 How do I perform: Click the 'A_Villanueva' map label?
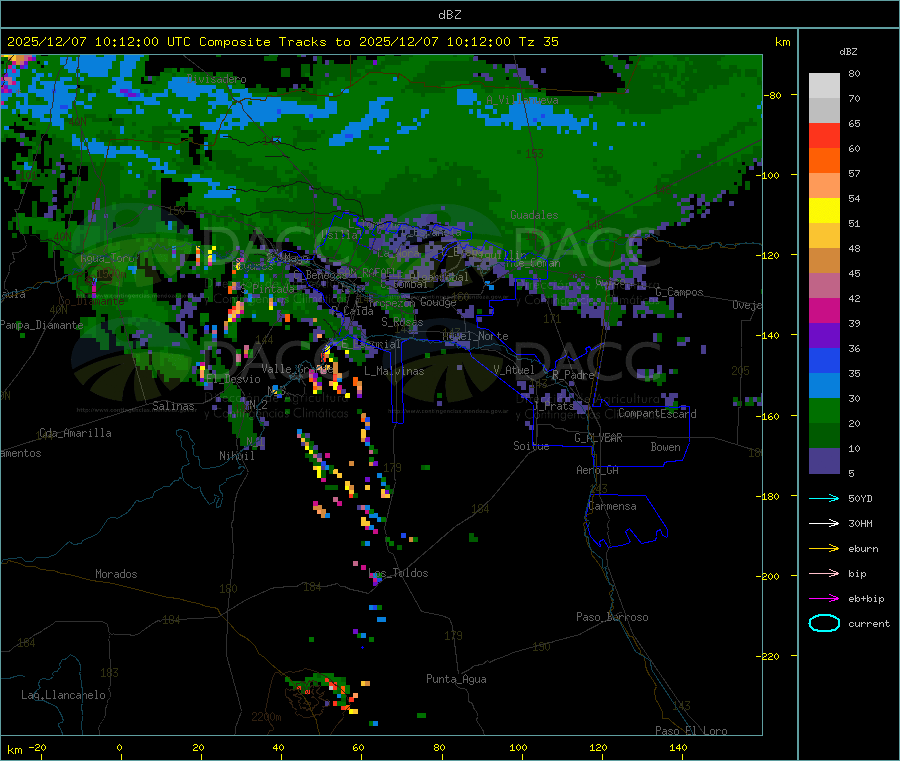tap(522, 100)
